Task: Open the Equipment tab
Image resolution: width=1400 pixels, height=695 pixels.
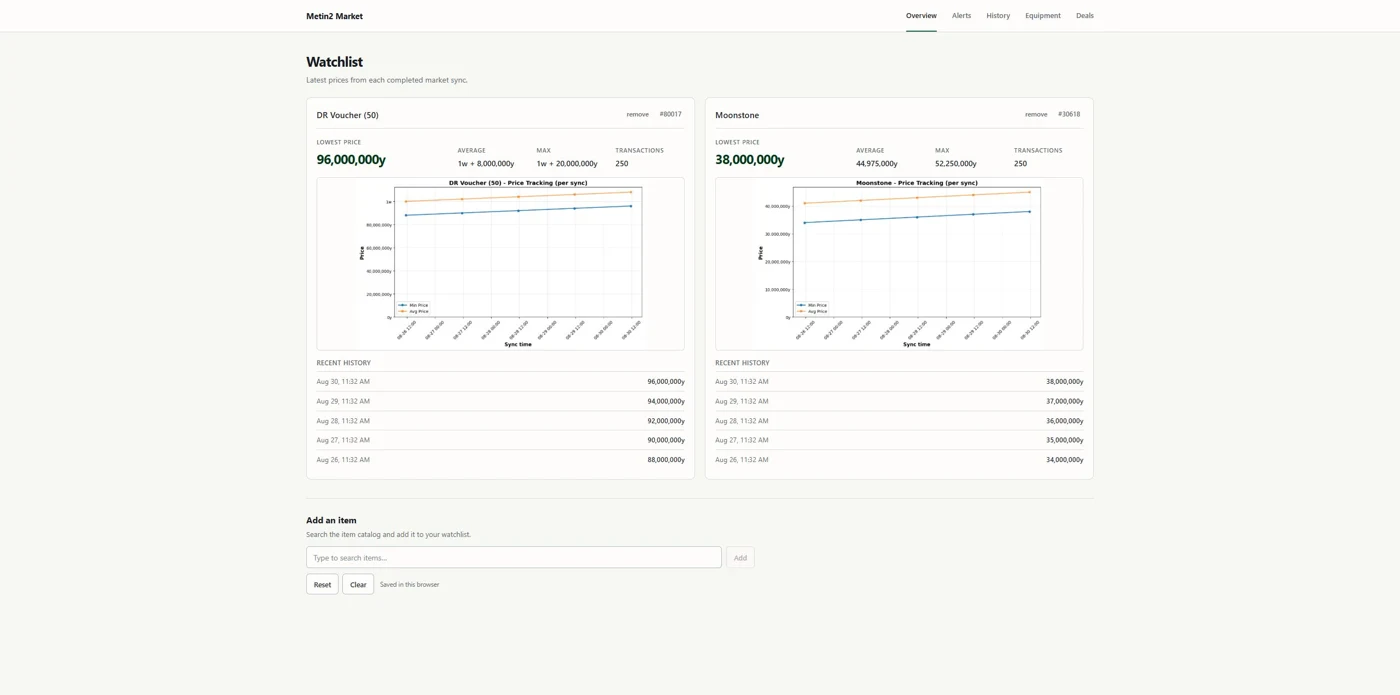Action: pos(1042,16)
